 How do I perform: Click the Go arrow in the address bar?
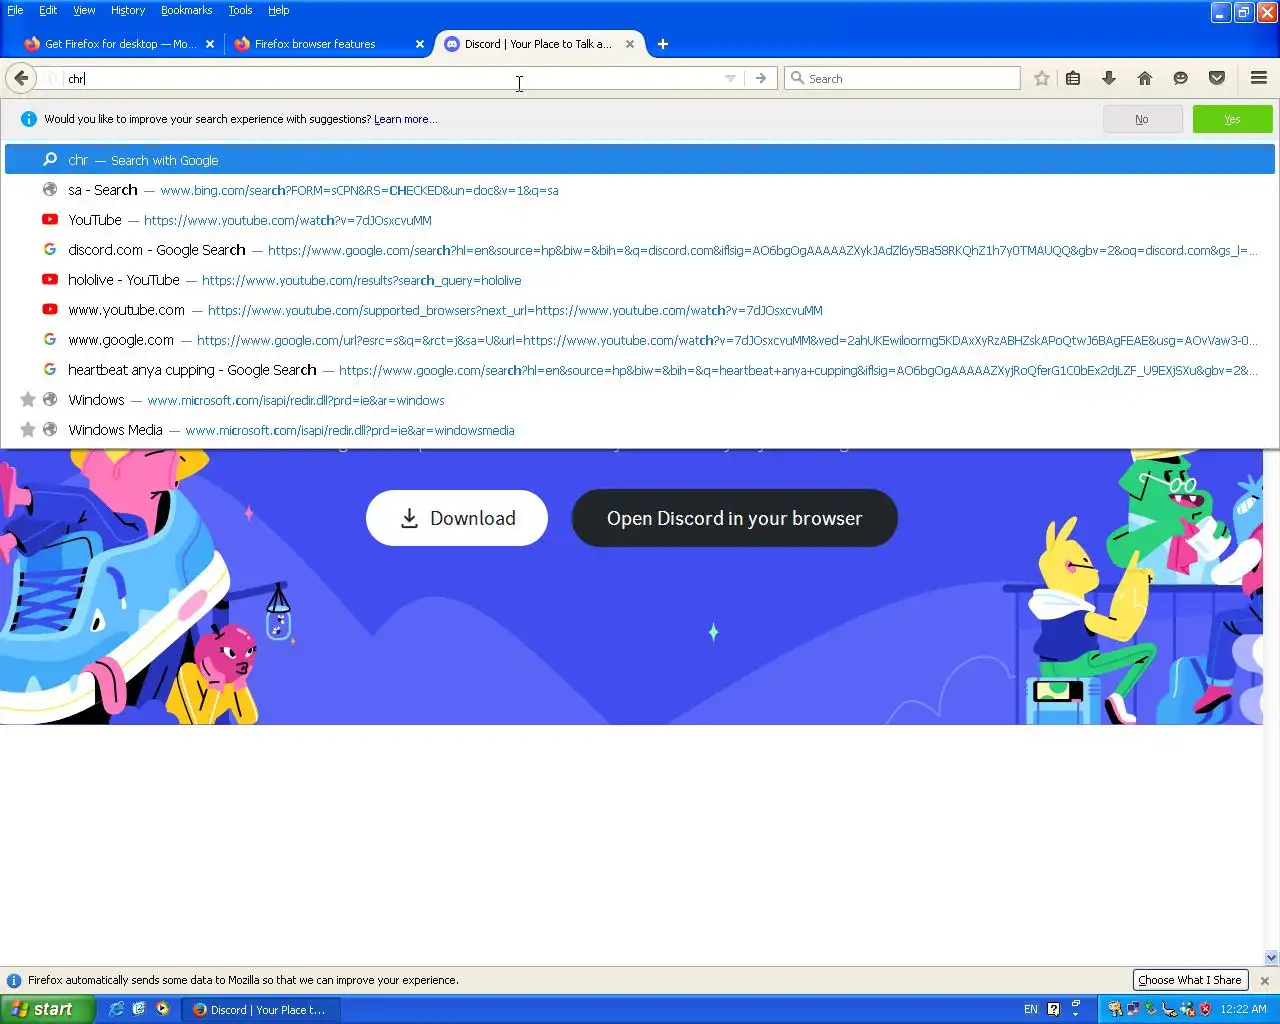pos(761,78)
